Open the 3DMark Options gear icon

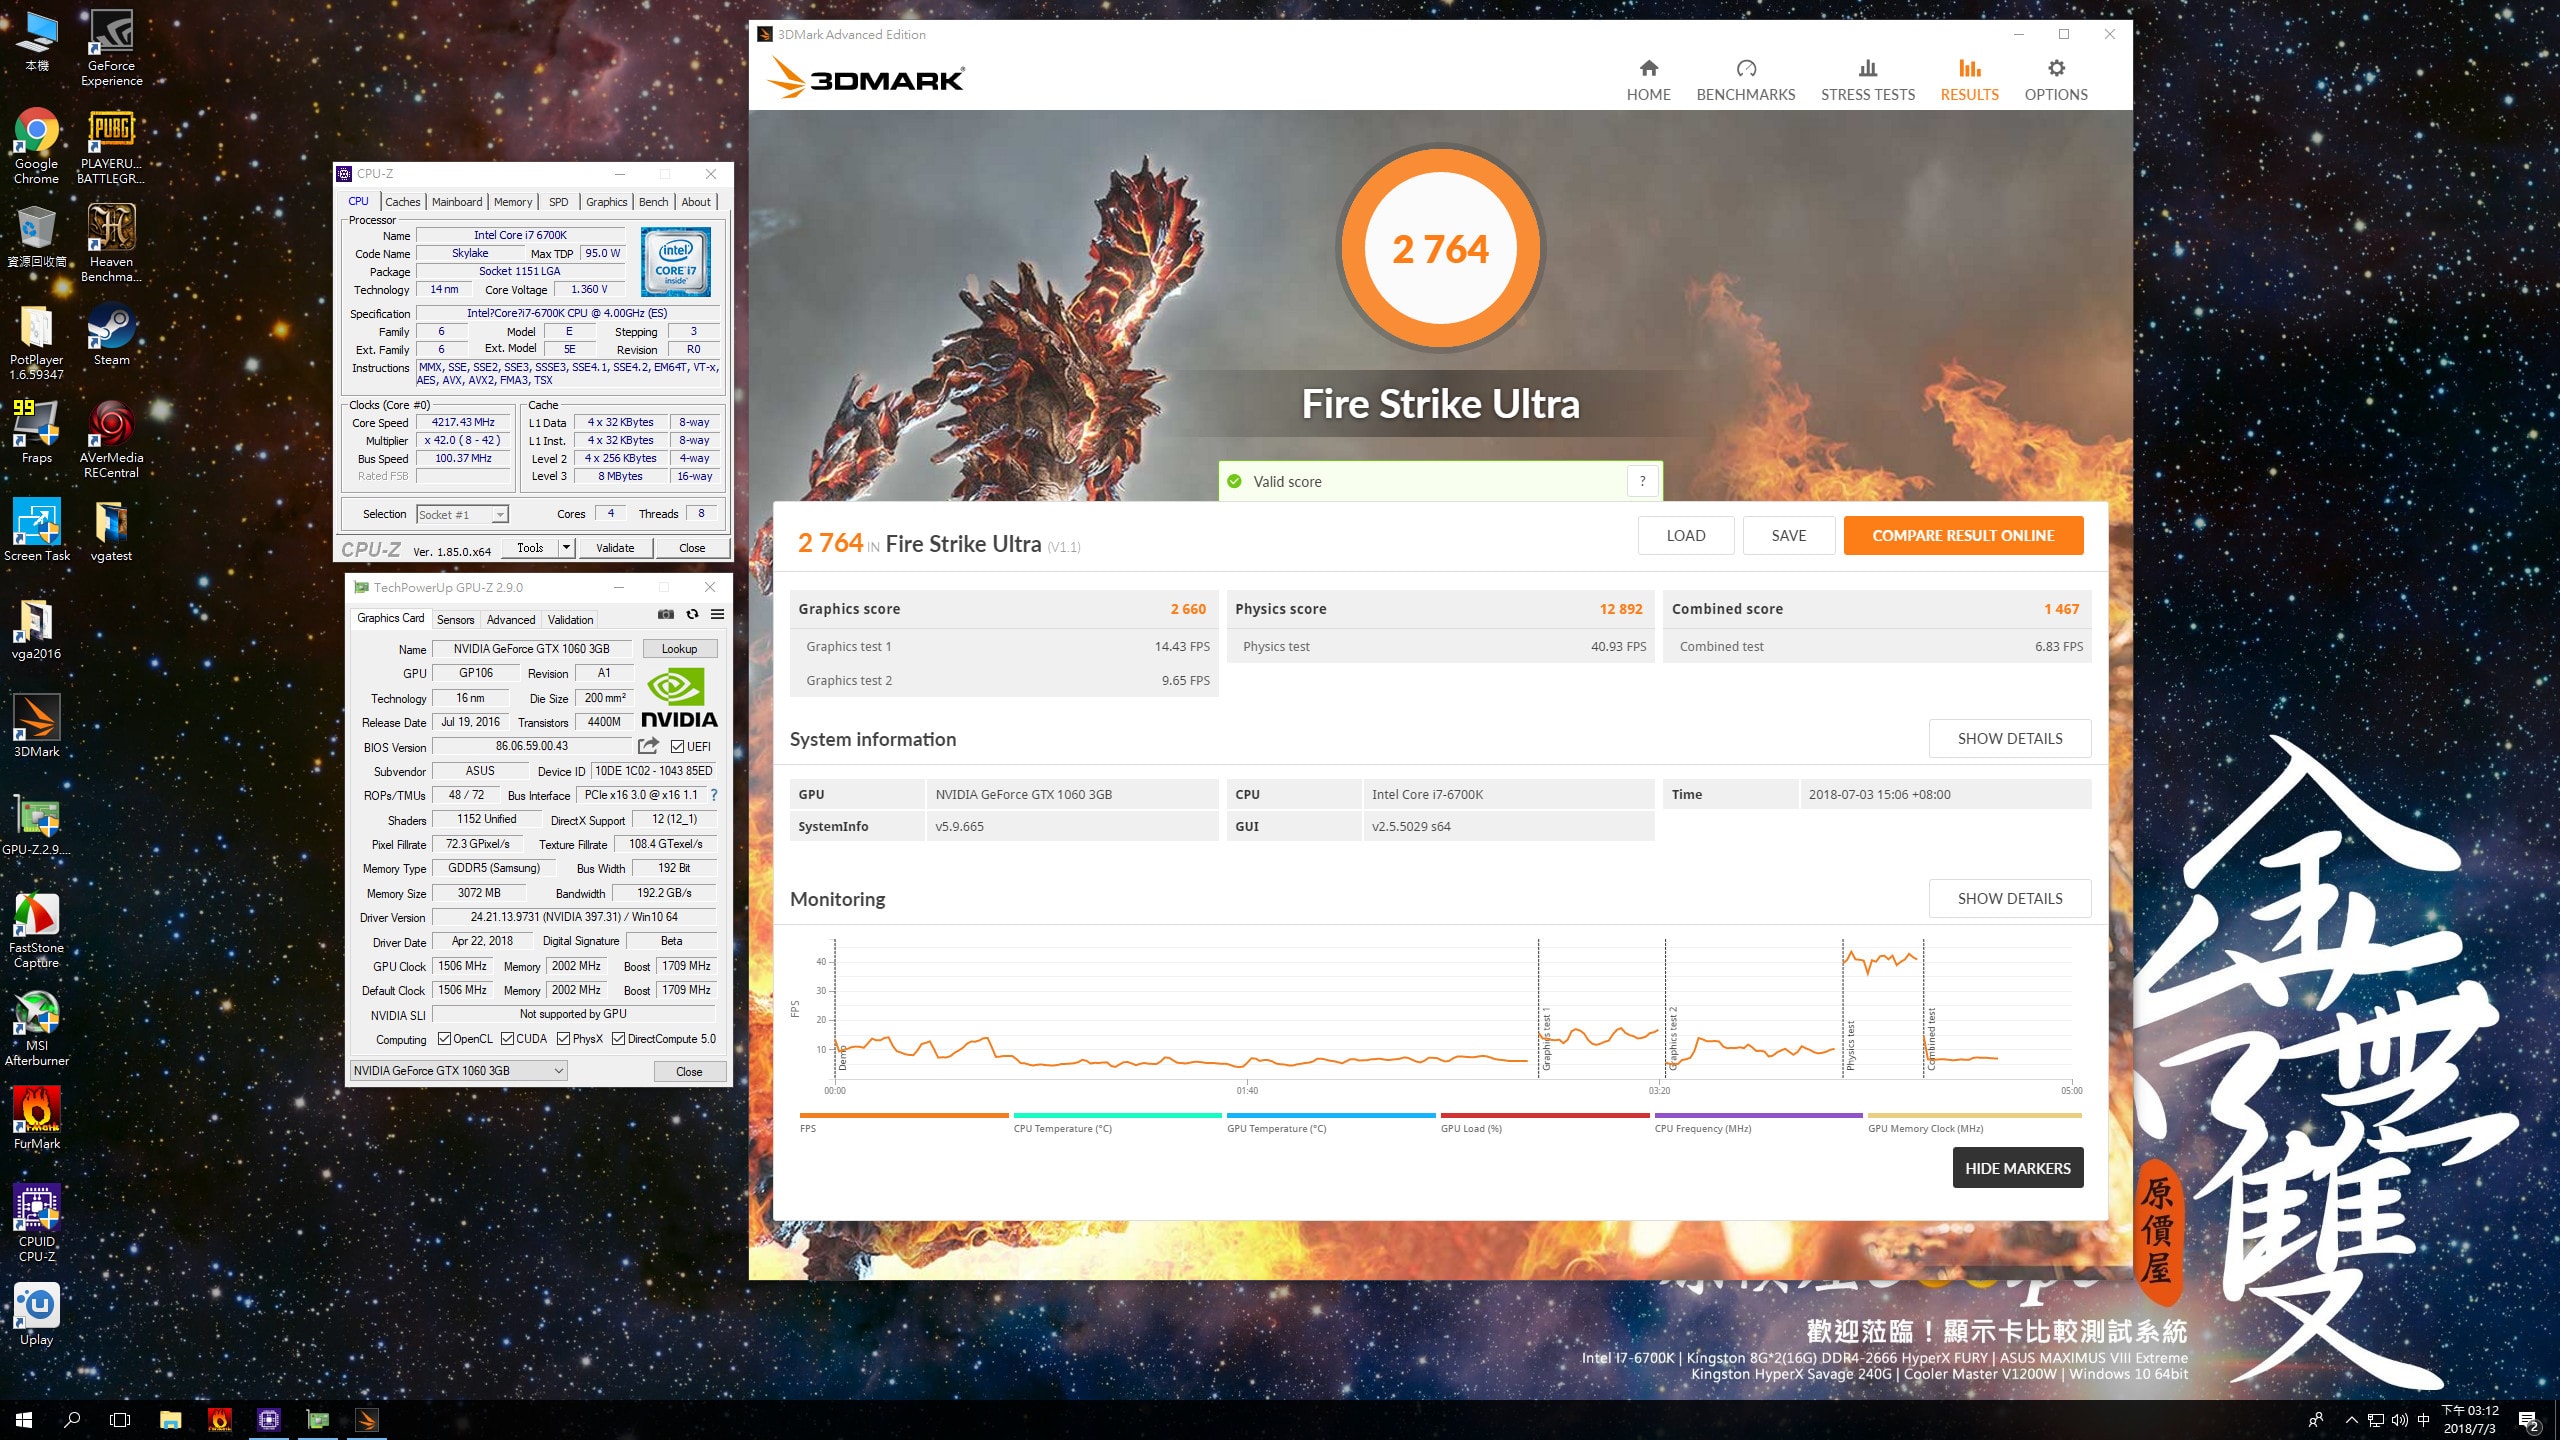[x=2055, y=68]
